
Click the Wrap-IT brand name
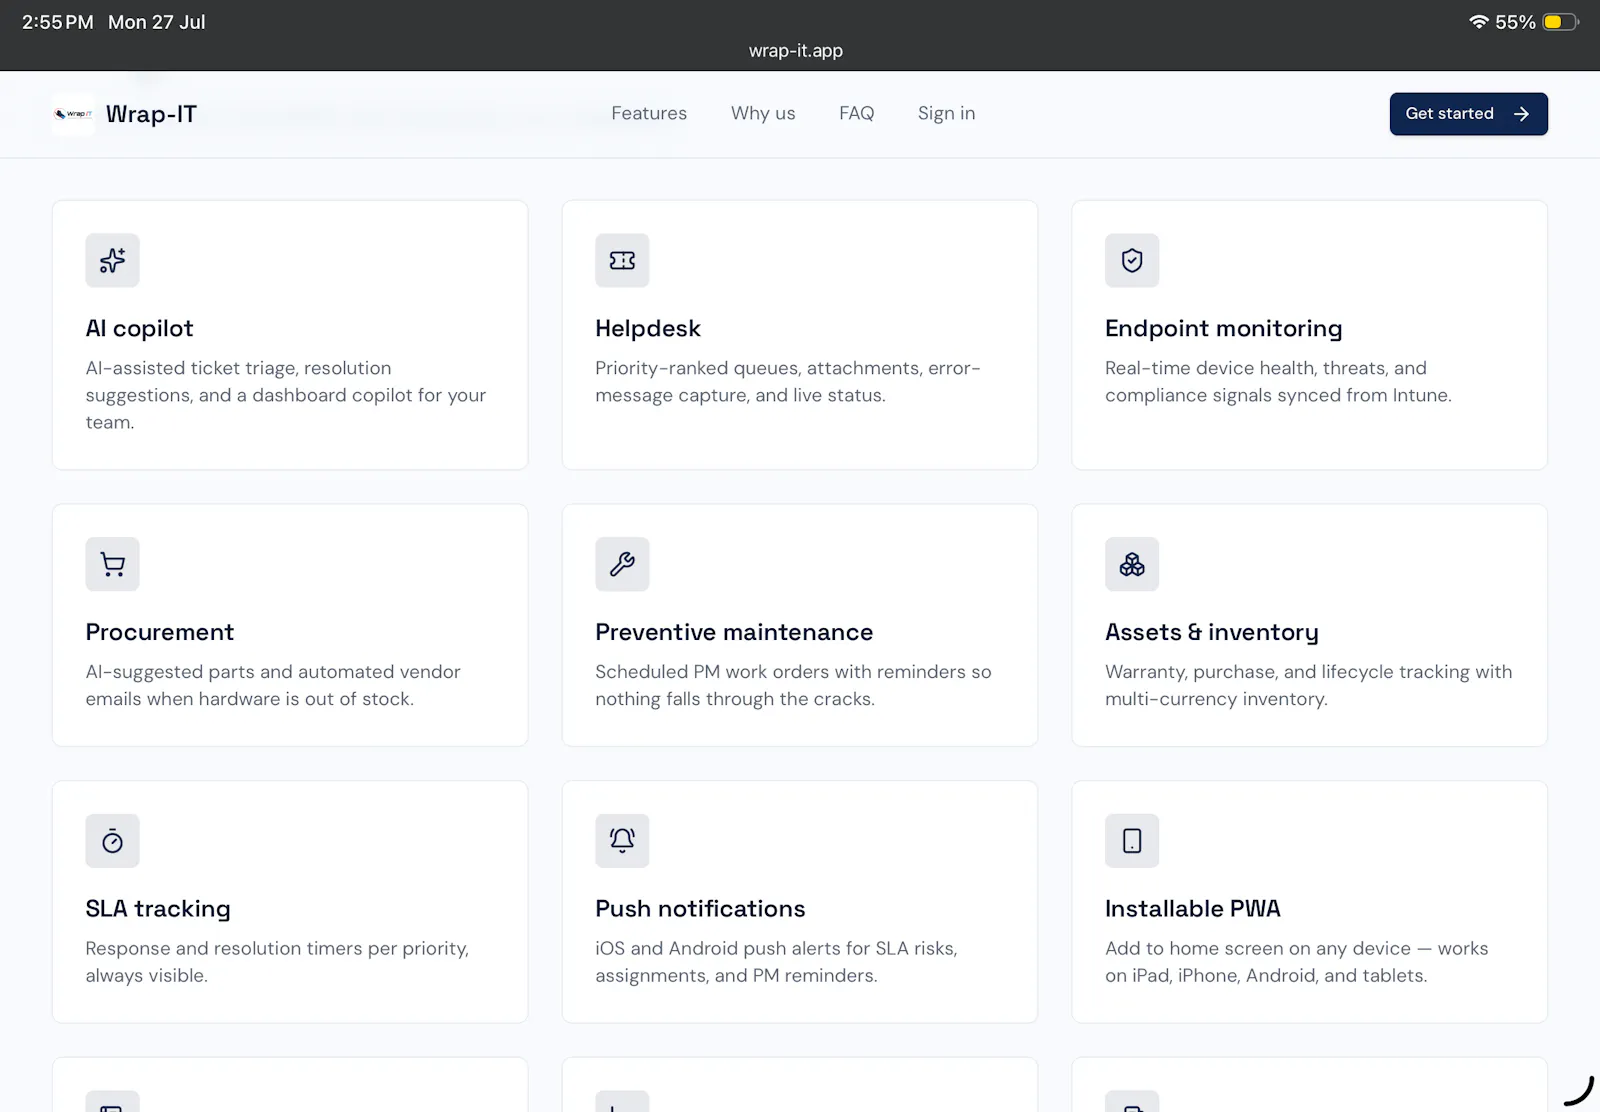pyautogui.click(x=151, y=114)
